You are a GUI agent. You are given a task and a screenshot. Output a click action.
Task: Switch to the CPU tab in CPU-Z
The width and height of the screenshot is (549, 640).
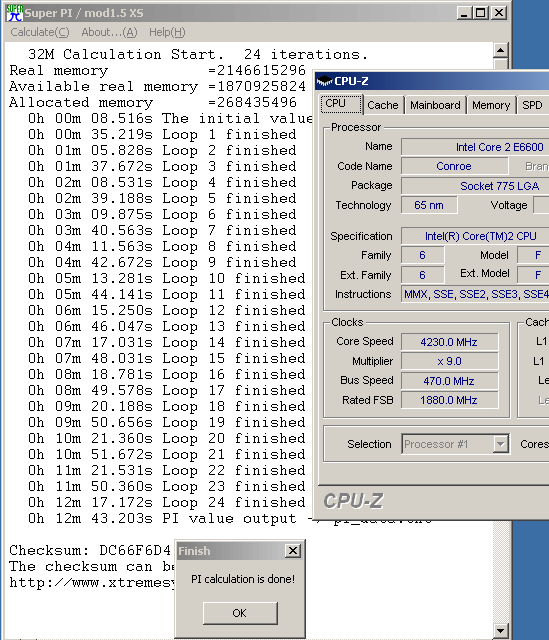(x=341, y=104)
